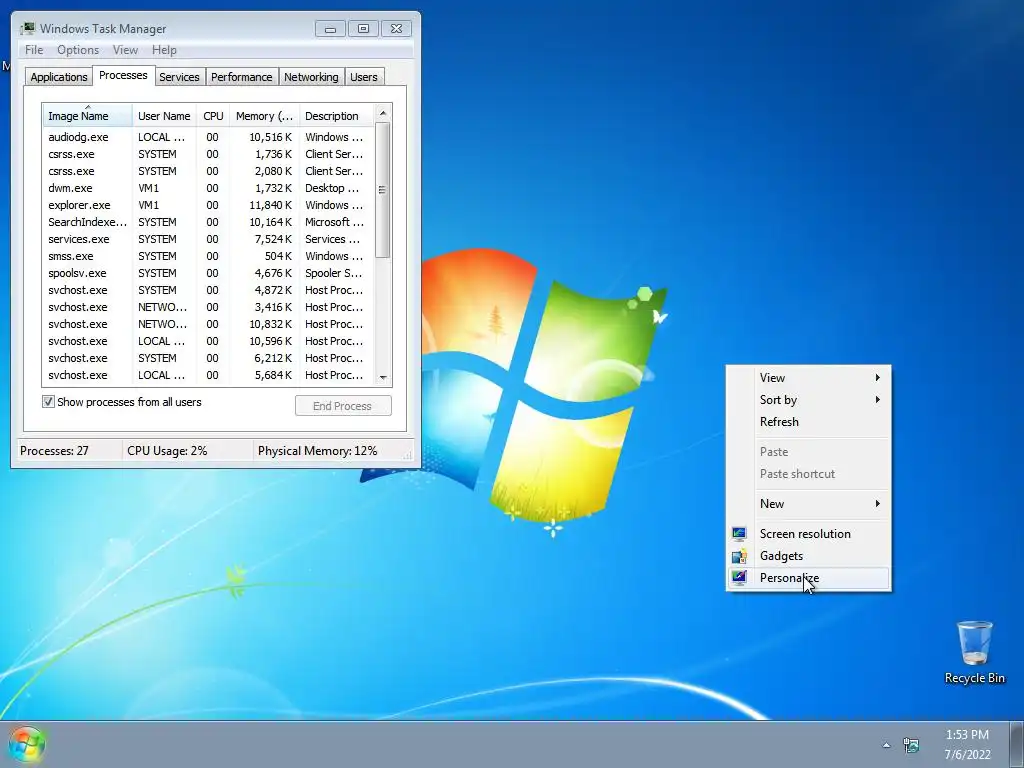Click the network tray icon

[911, 744]
